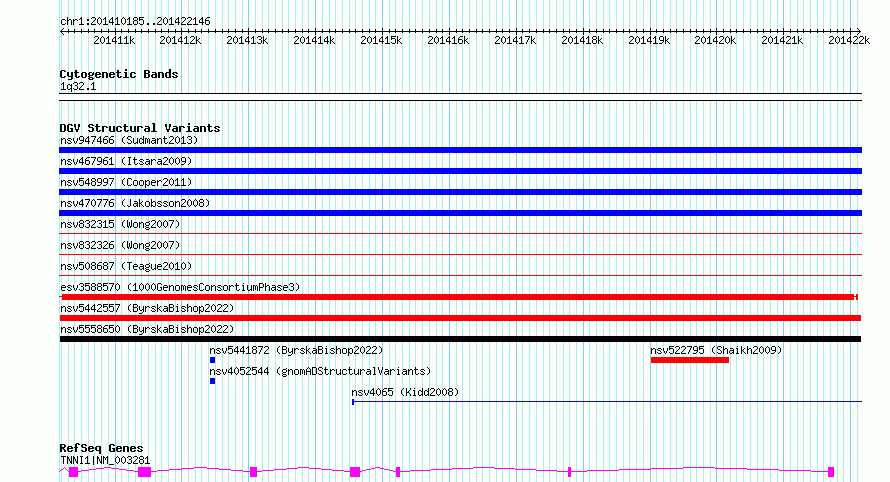Click the Cytogenetic Bands track title
This screenshot has height=482, width=890.
[119, 74]
